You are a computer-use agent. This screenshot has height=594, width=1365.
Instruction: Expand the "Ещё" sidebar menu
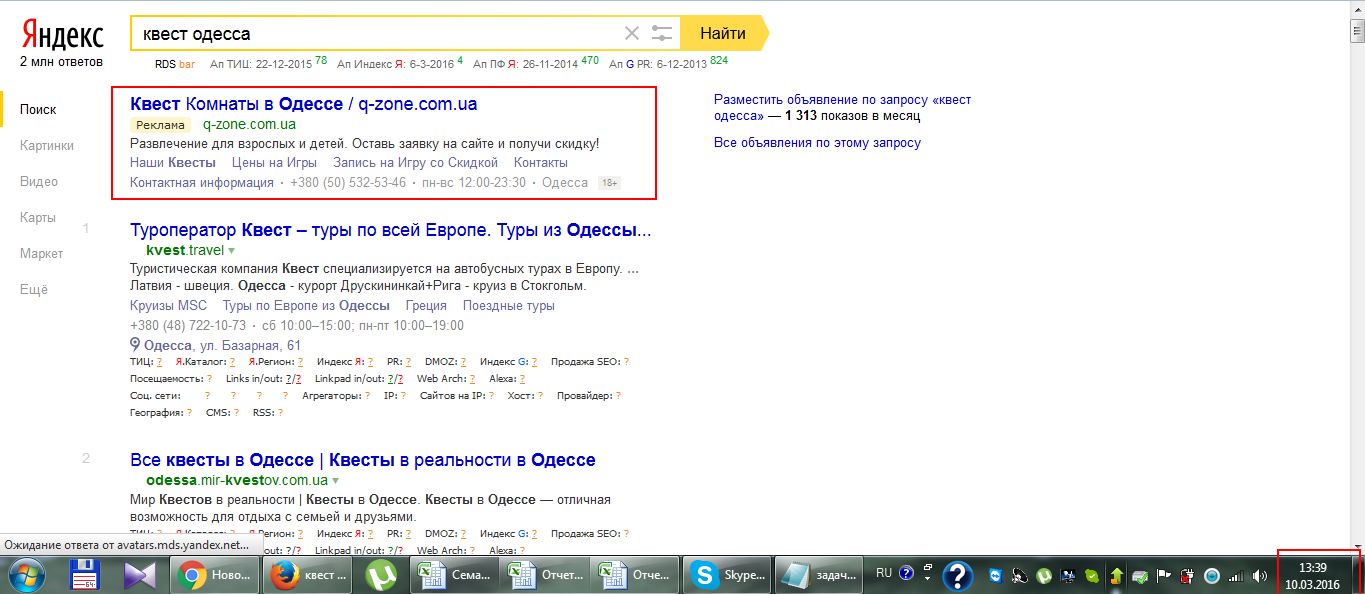(33, 289)
